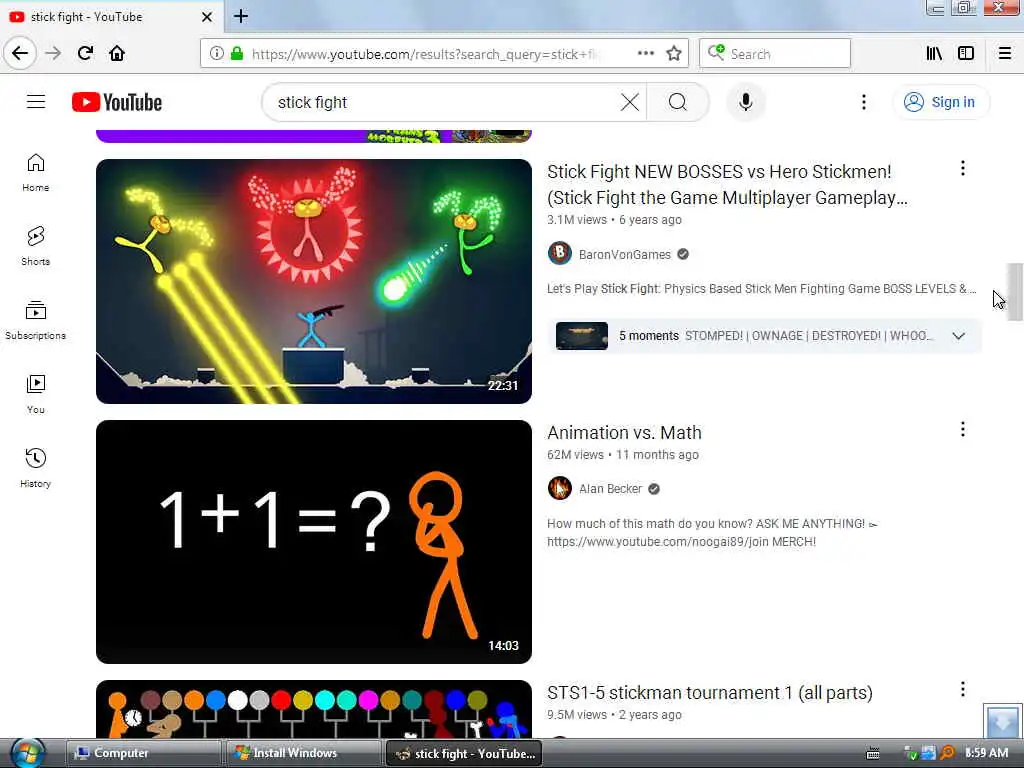
Task: Open page actions ellipsis in the address bar
Action: click(x=645, y=53)
